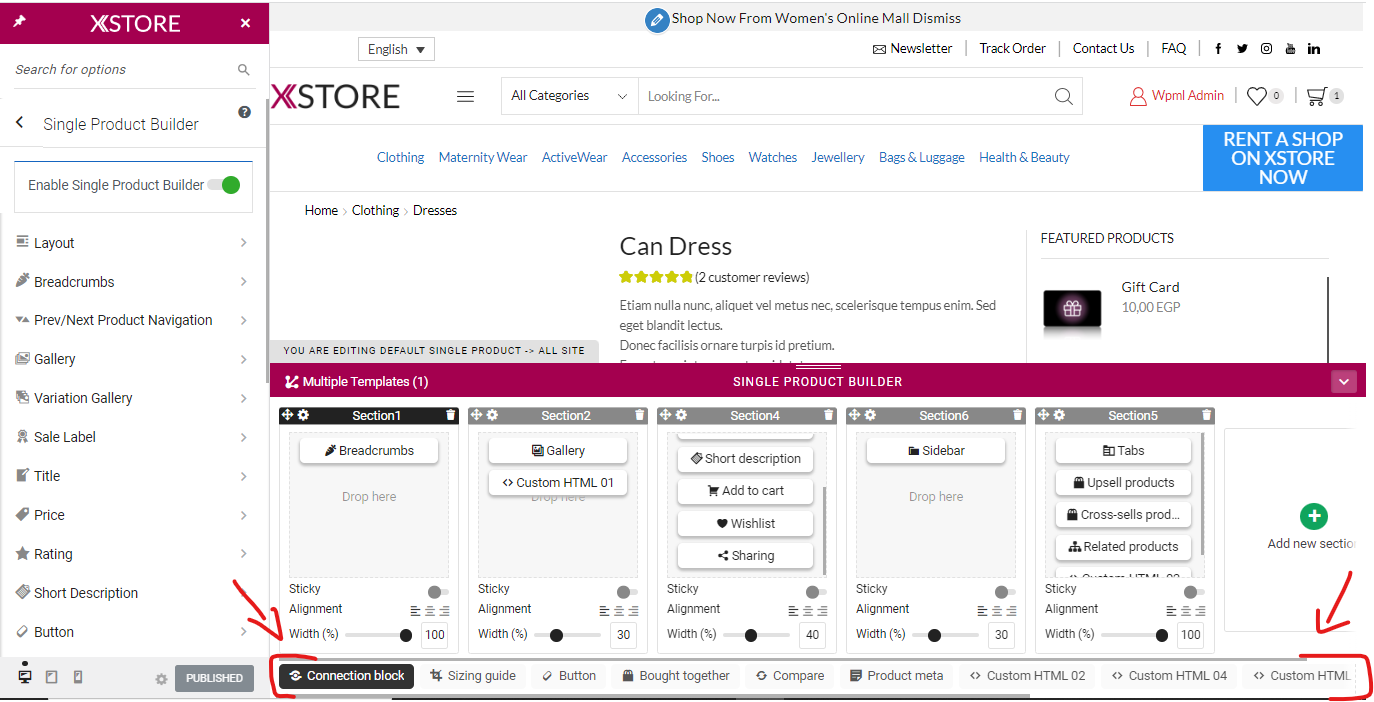The height and width of the screenshot is (702, 1374).
Task: Expand the Sale Label options
Action: (133, 437)
